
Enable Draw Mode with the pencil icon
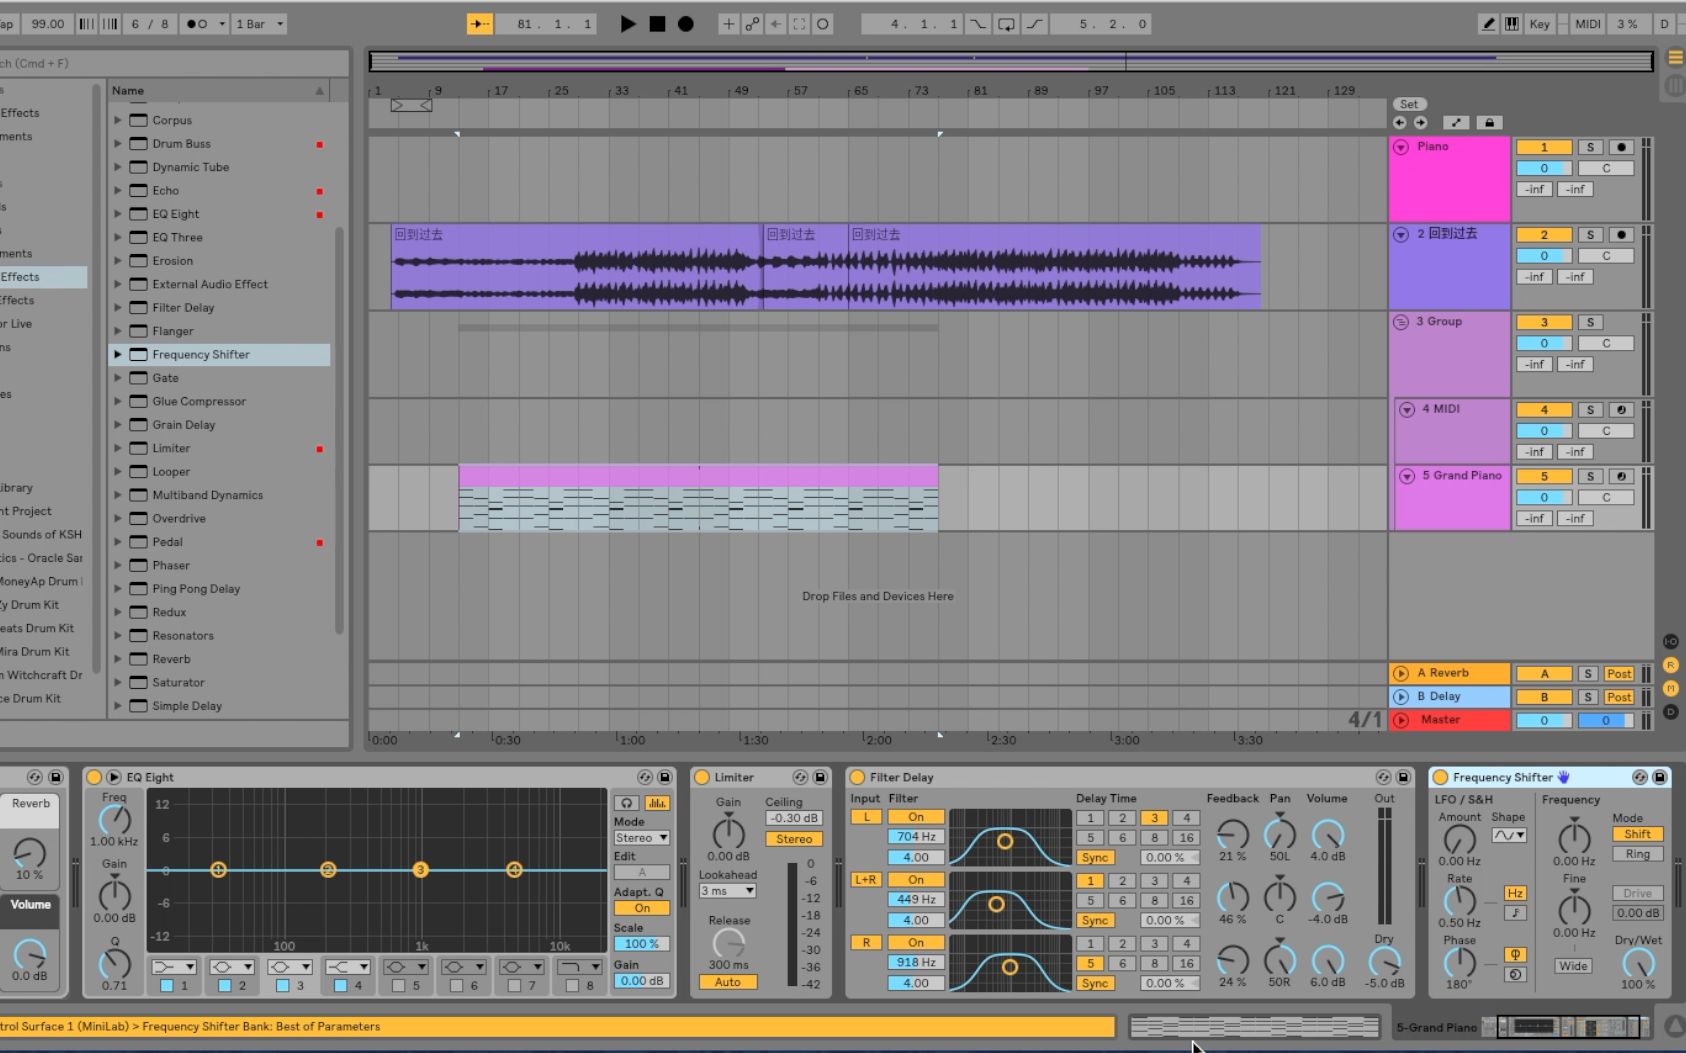(1489, 23)
